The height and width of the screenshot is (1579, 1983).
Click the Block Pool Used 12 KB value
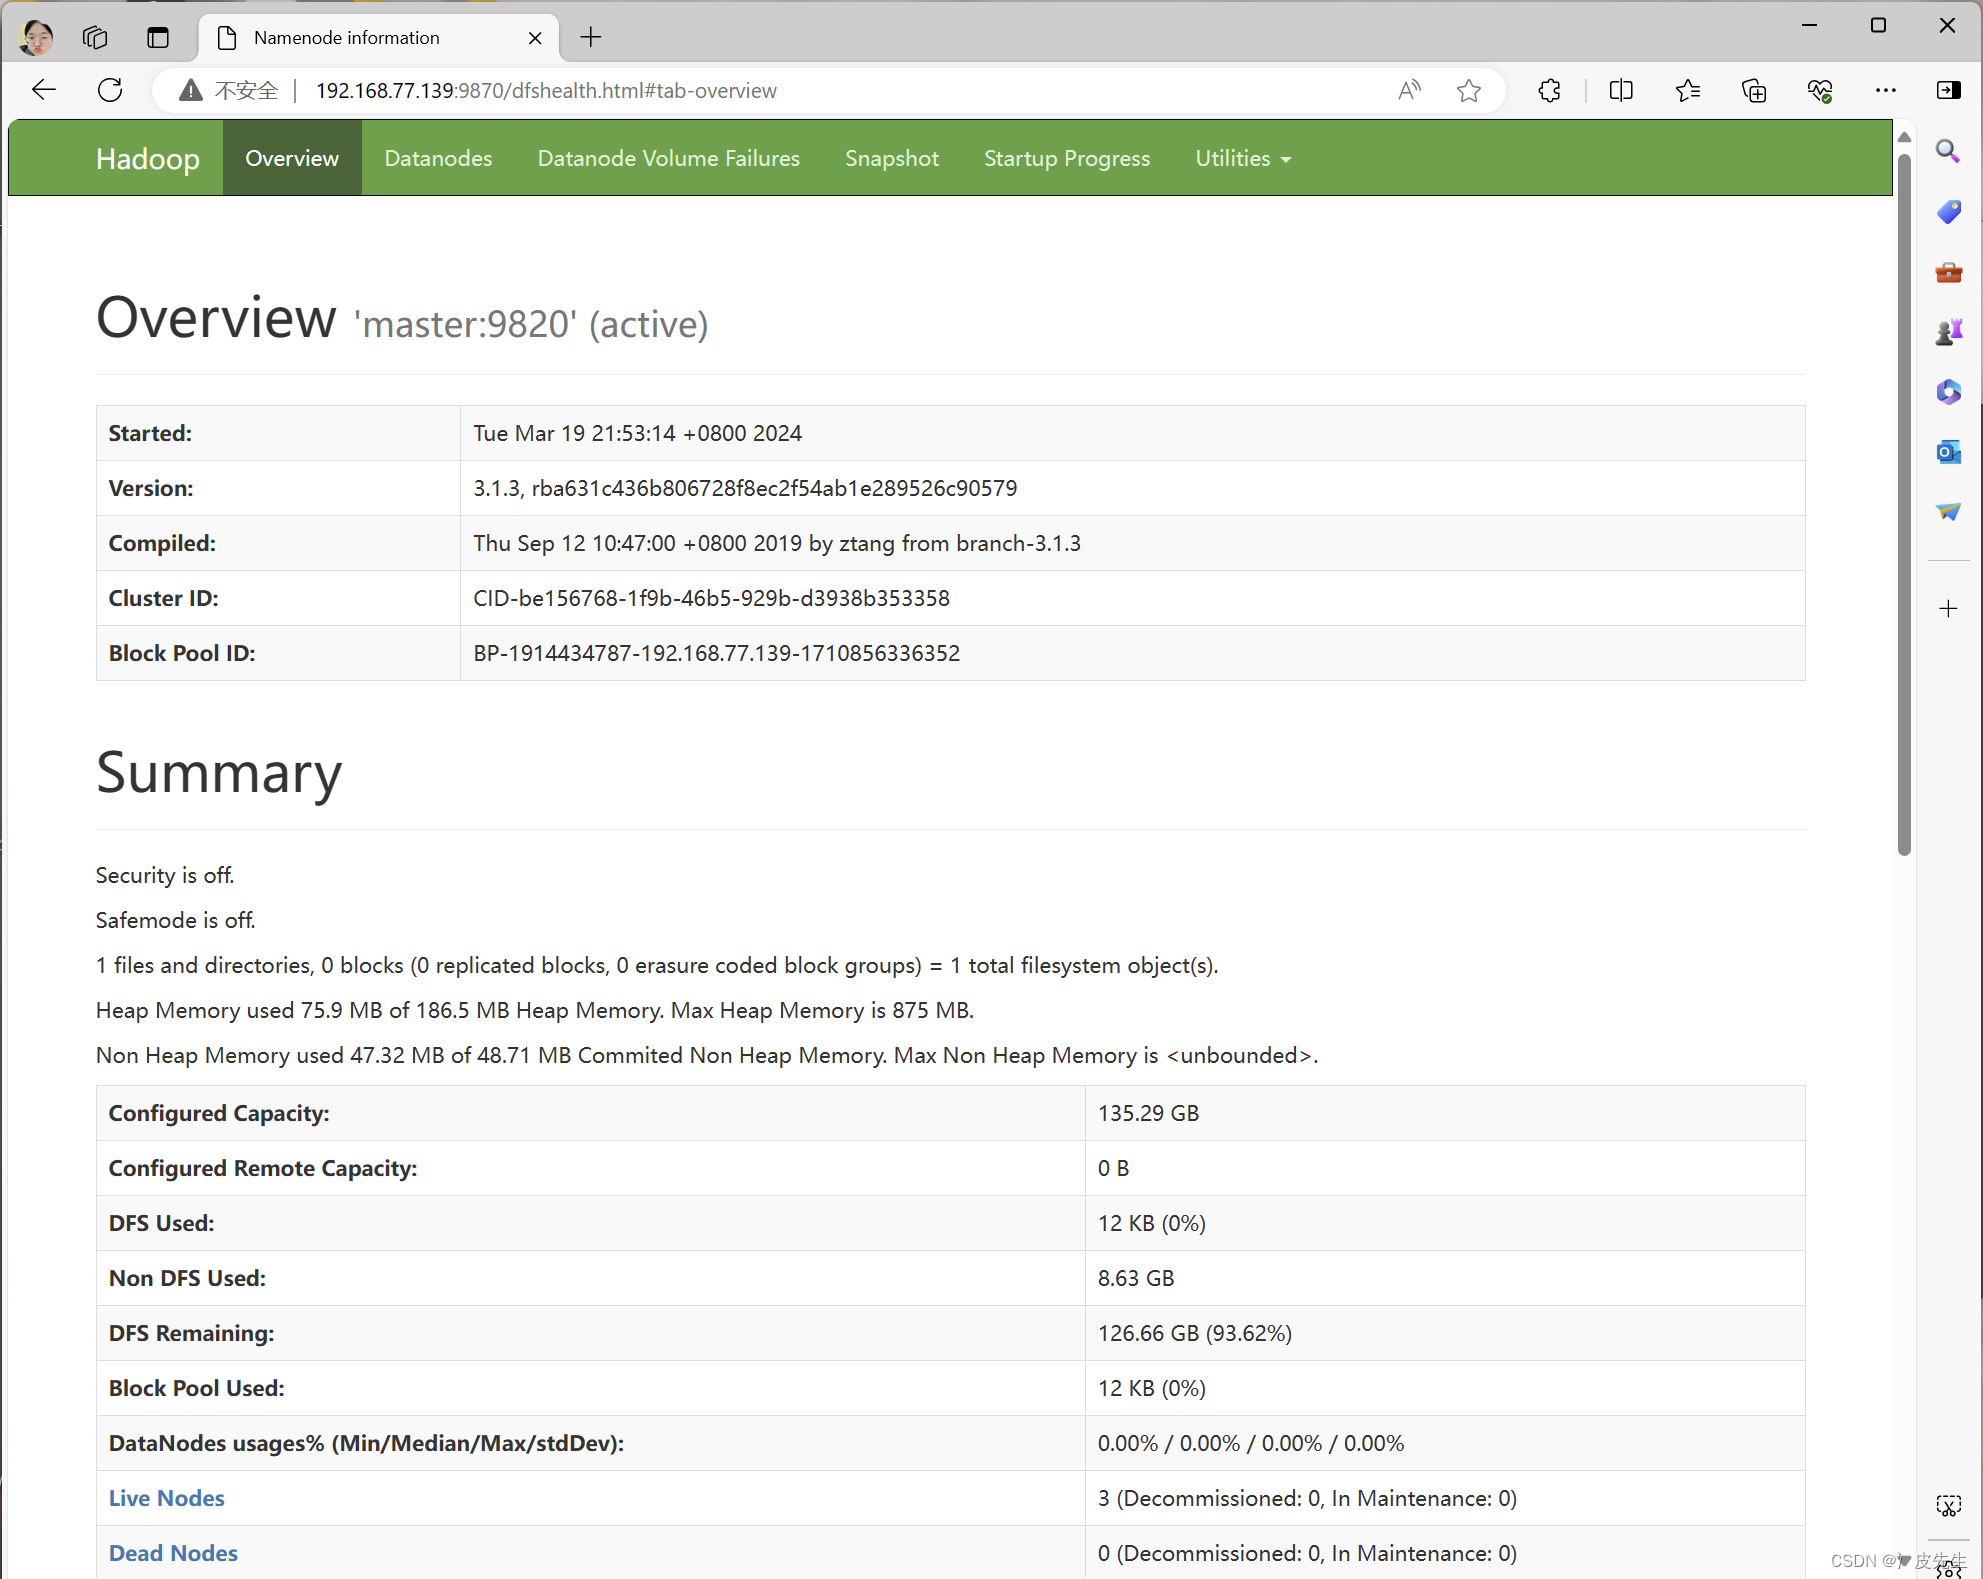click(1151, 1388)
